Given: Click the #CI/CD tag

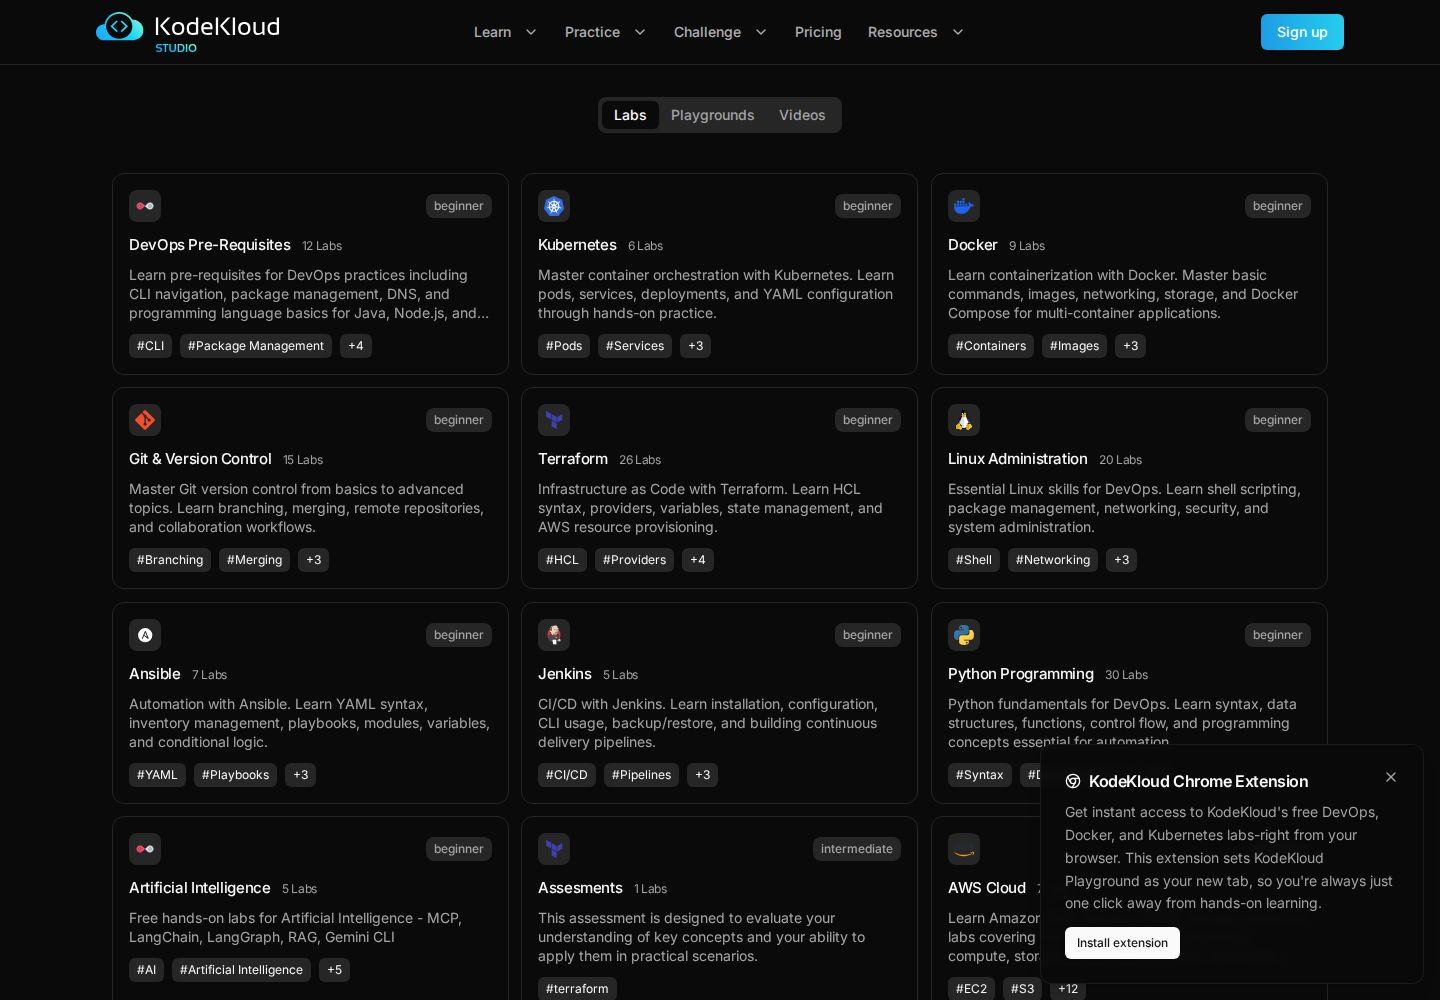Looking at the screenshot, I should [x=567, y=775].
